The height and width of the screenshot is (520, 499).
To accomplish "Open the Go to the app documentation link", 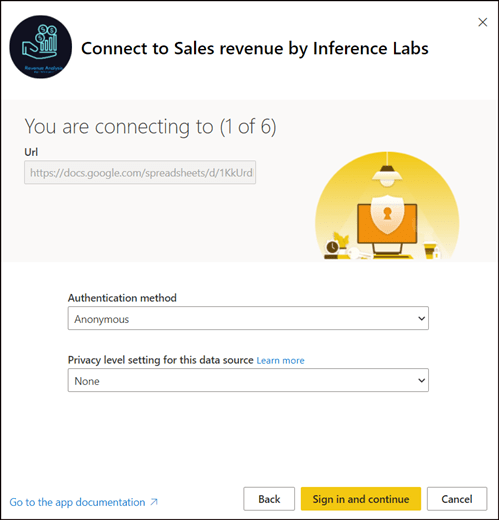I will click(77, 502).
